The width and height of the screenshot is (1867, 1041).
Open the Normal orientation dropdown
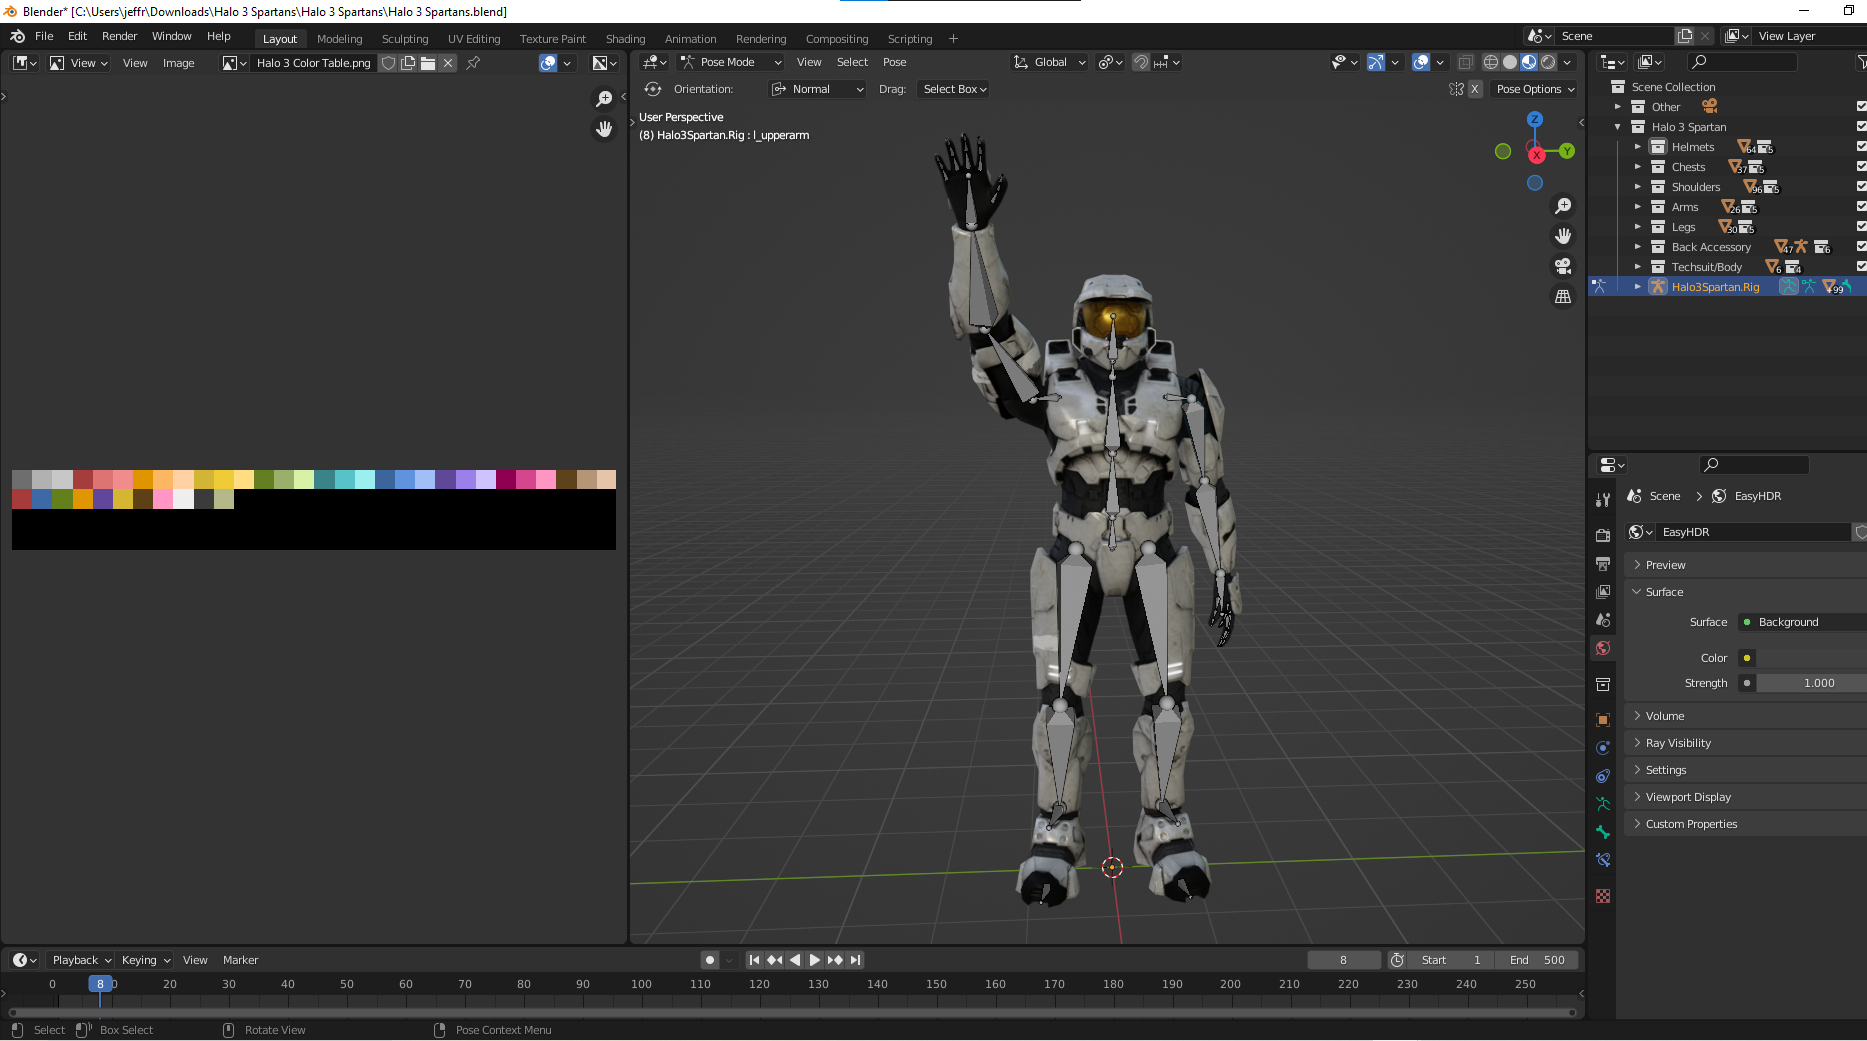click(817, 89)
